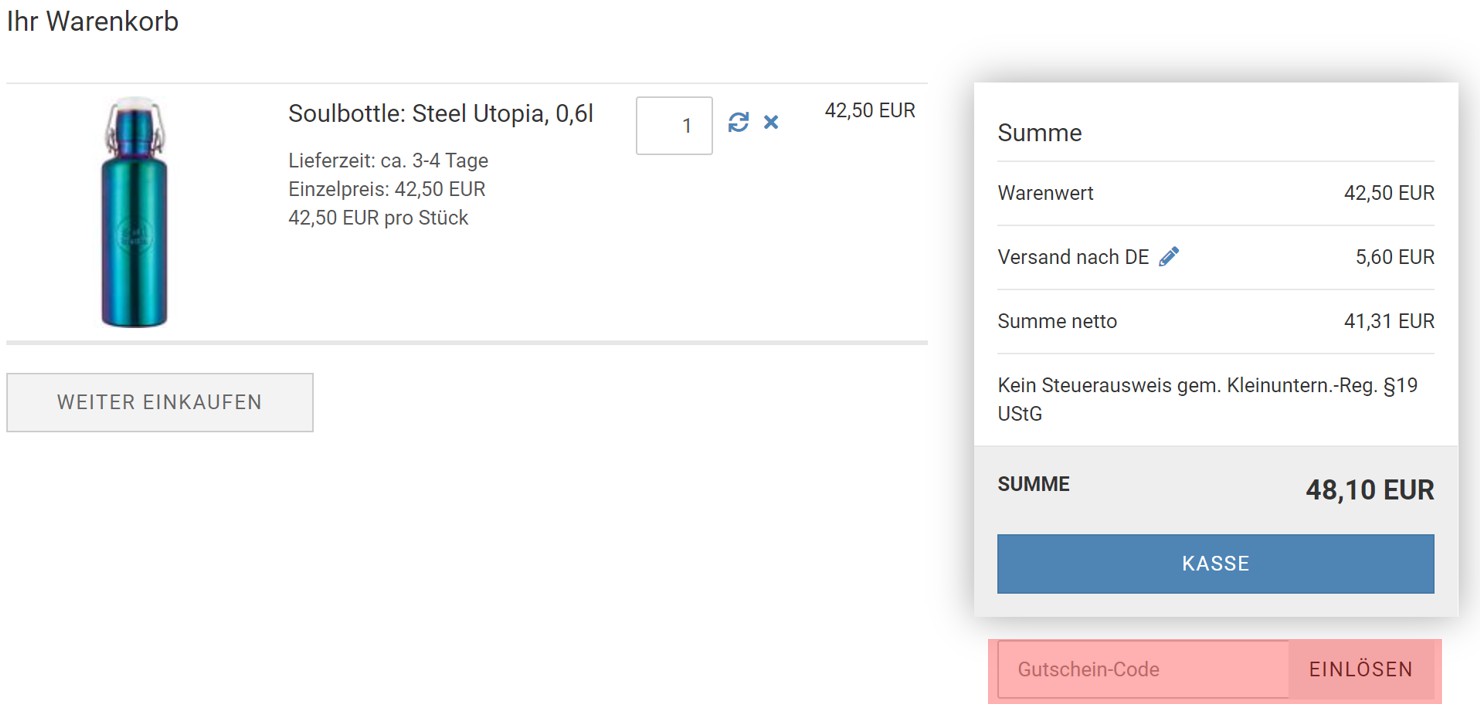Click the bold SUMME label above Kasse
This screenshot has width=1480, height=705.
coord(1034,484)
